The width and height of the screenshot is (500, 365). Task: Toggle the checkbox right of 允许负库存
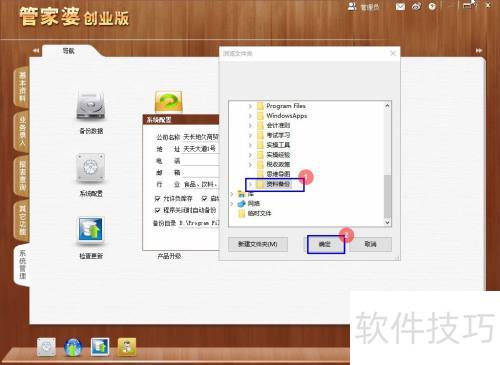click(204, 199)
